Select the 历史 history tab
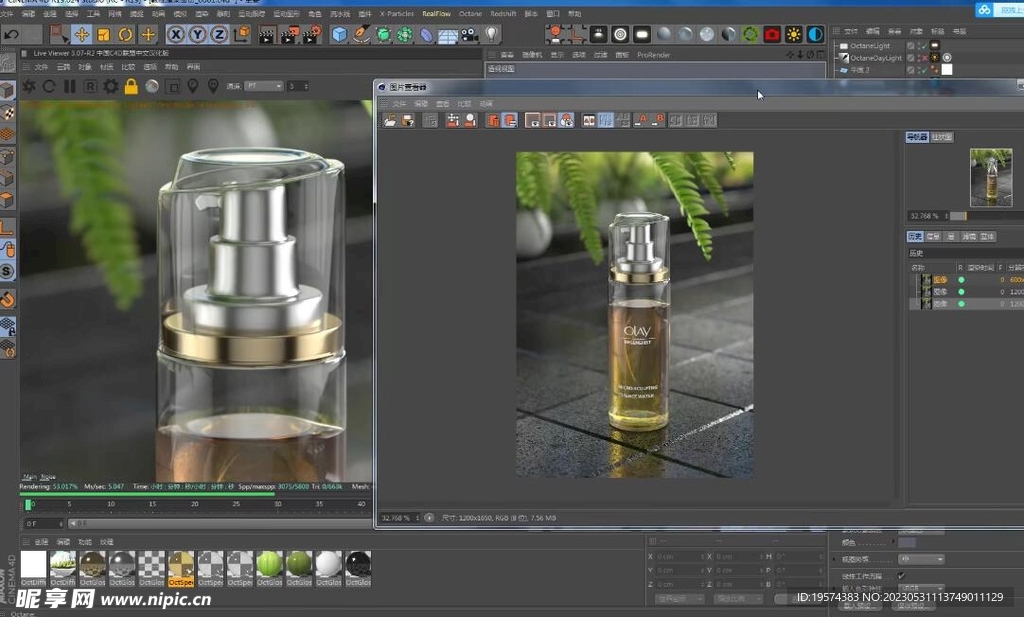Screen dimensions: 1024x617 pos(914,236)
